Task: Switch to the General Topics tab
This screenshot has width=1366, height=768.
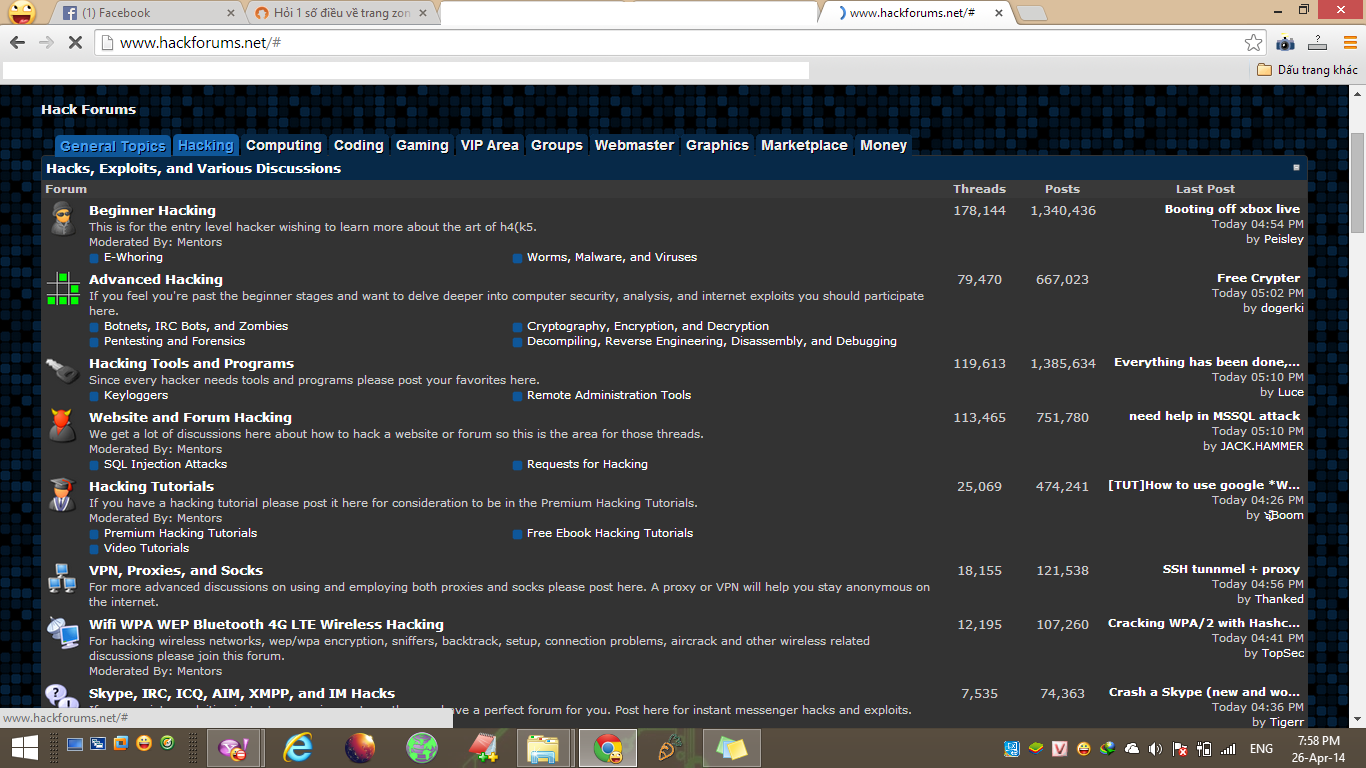Action: coord(113,146)
